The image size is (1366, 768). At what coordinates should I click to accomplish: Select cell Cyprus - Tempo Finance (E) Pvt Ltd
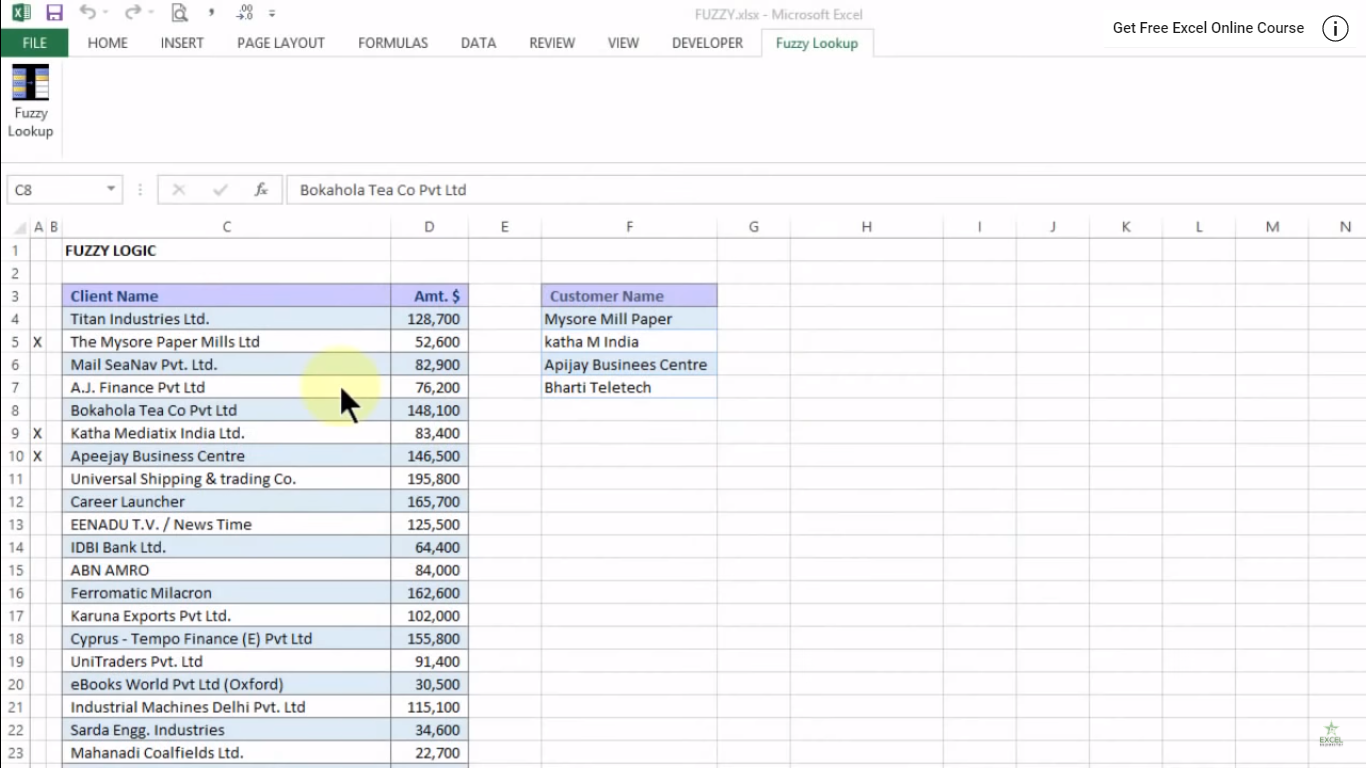(227, 639)
